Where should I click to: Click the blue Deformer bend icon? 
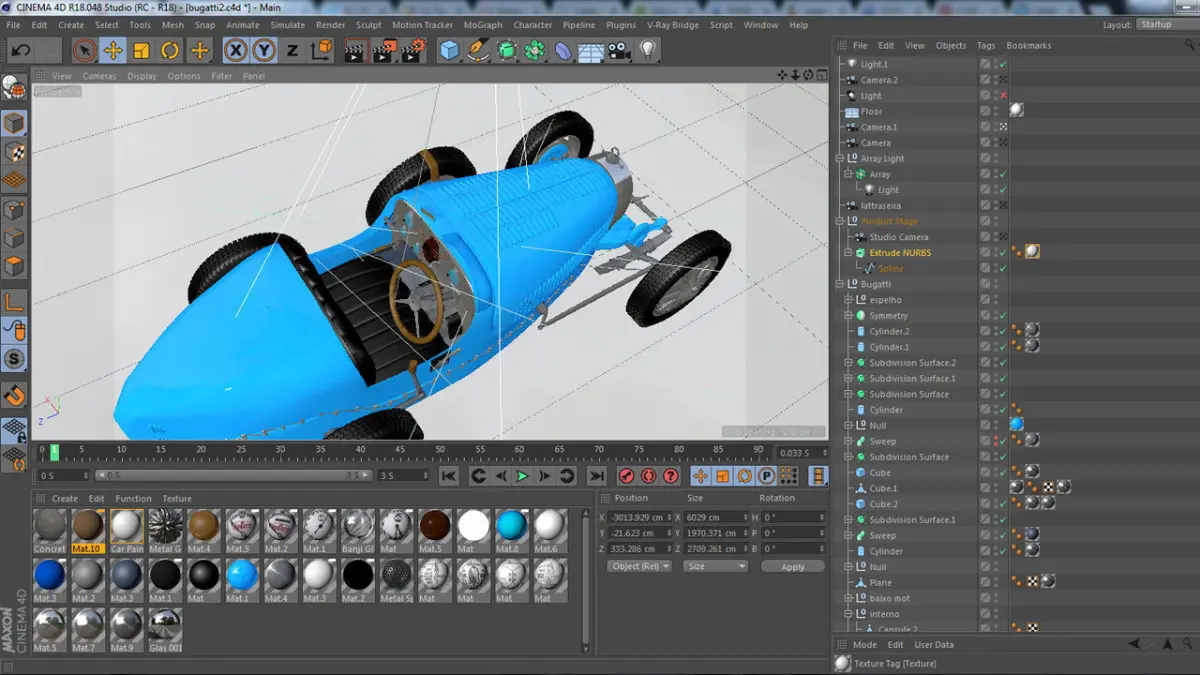point(563,49)
